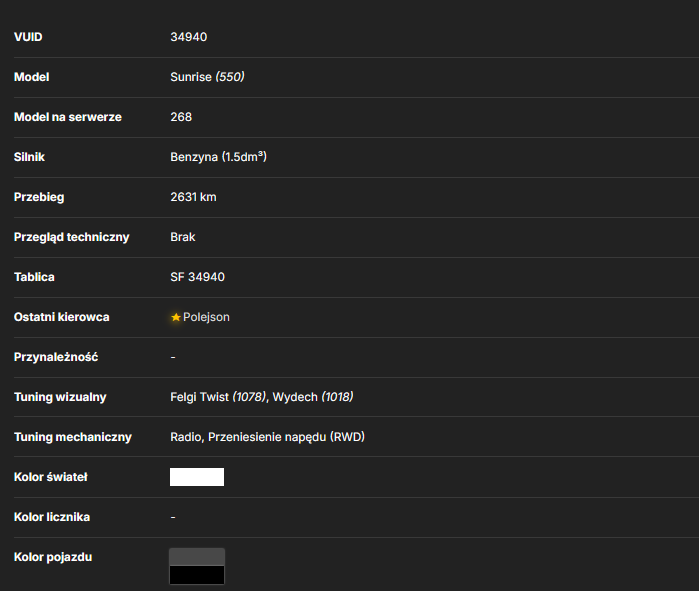Image resolution: width=699 pixels, height=591 pixels.
Task: Pick the black lower Kolor pojazdu swatch
Action: (197, 575)
